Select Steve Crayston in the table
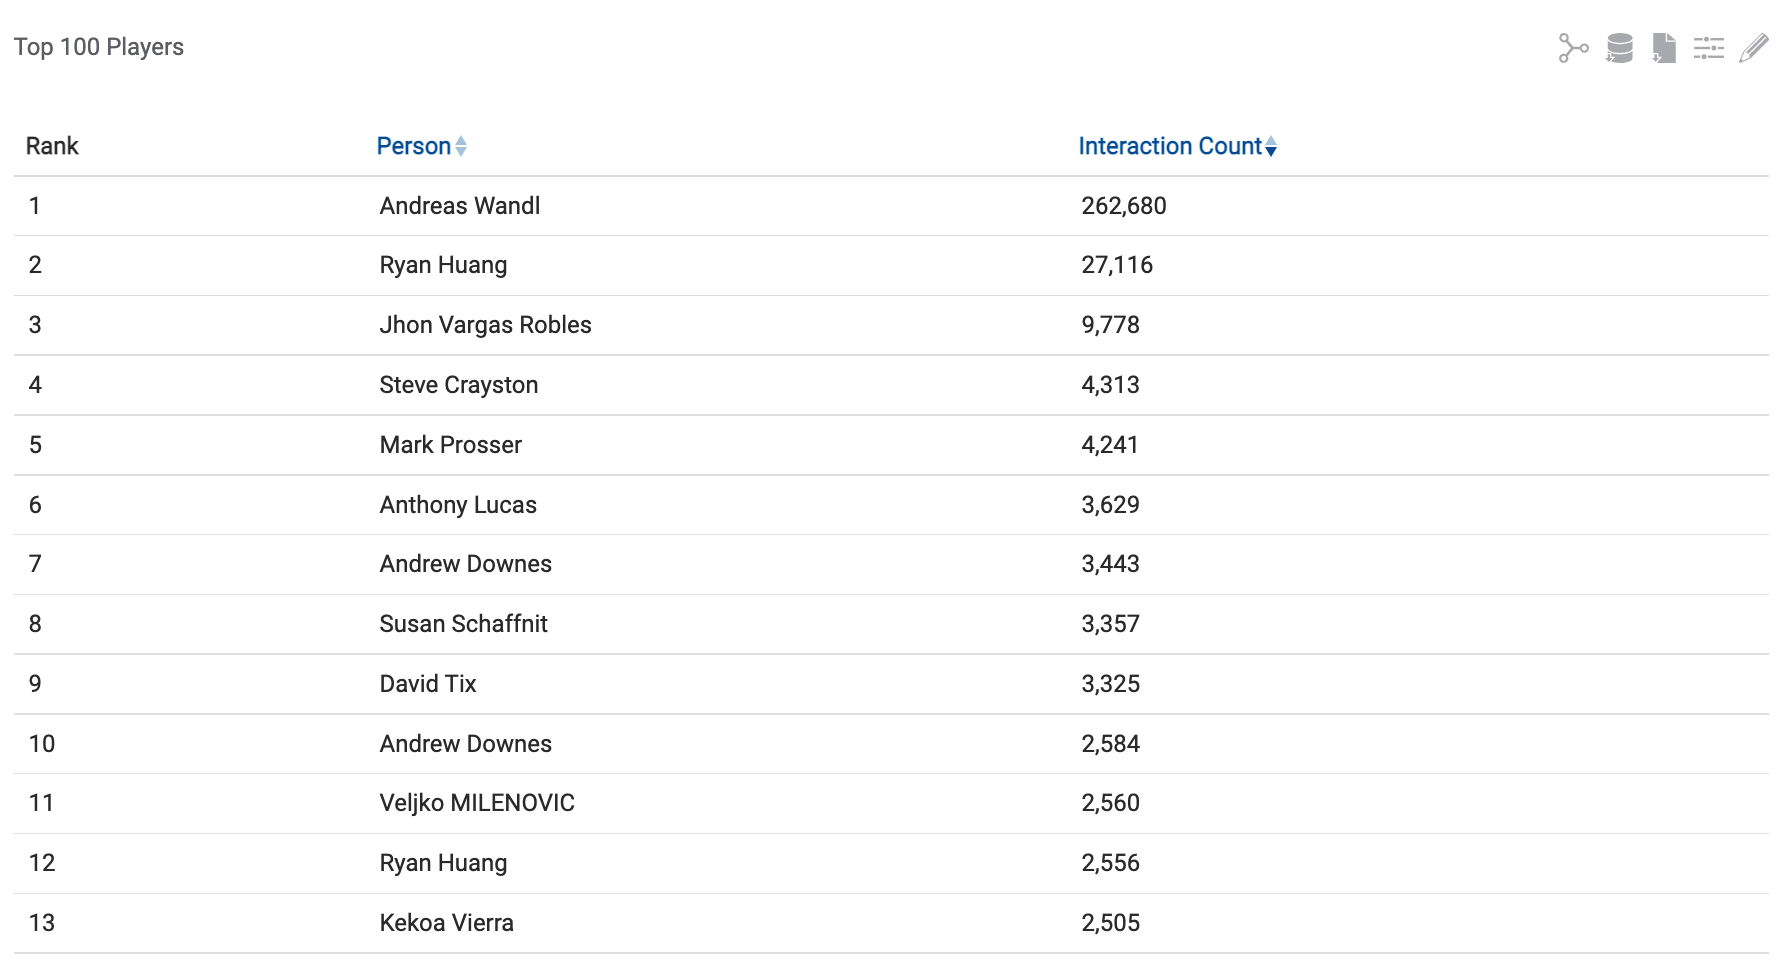This screenshot has width=1790, height=962. [458, 385]
